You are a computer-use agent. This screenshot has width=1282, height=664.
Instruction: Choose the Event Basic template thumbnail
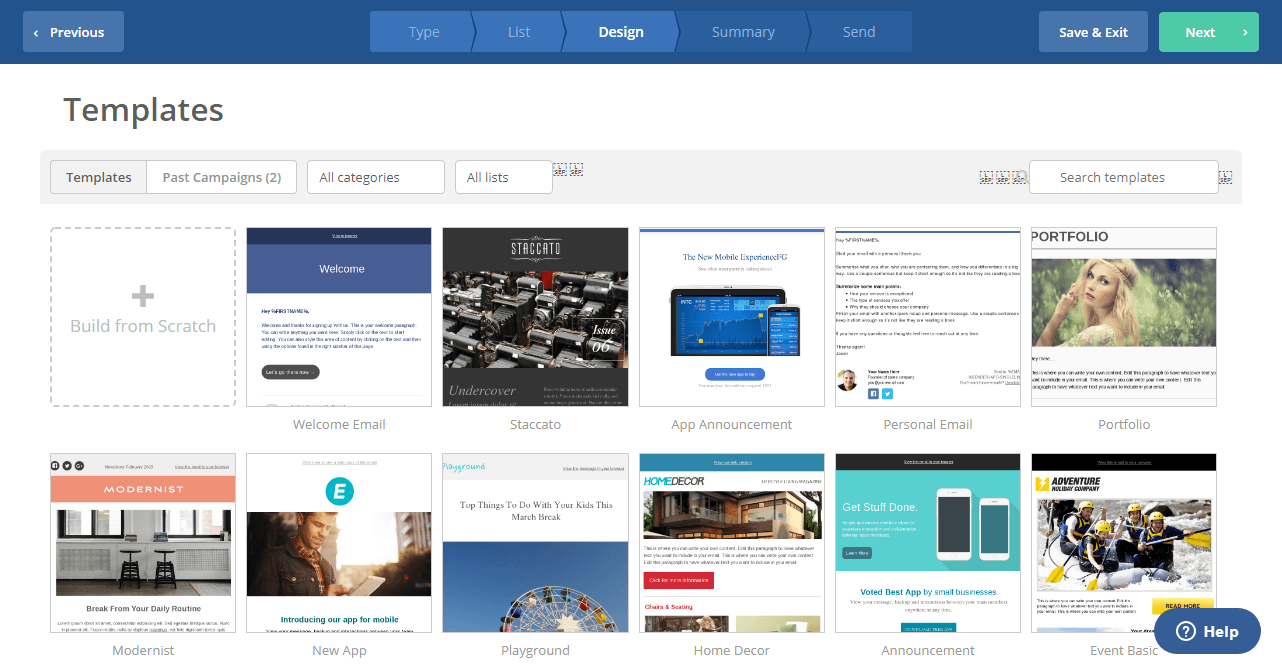[x=1124, y=543]
